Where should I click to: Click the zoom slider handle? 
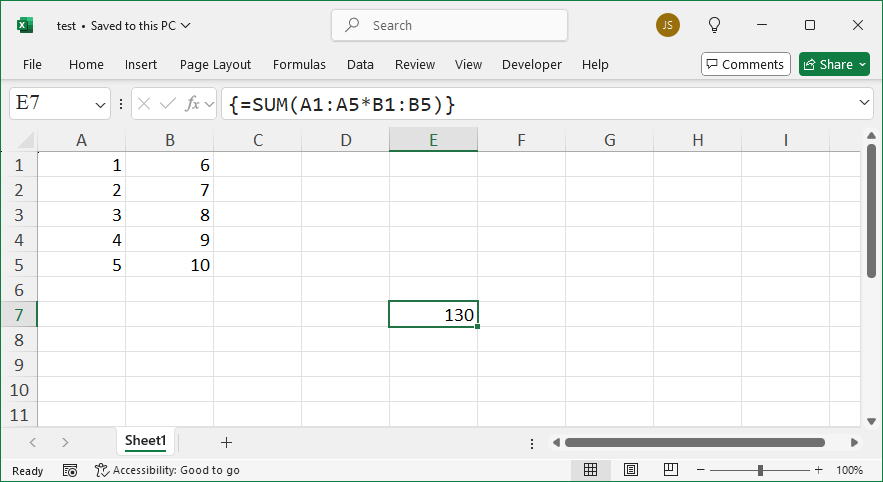[760, 470]
